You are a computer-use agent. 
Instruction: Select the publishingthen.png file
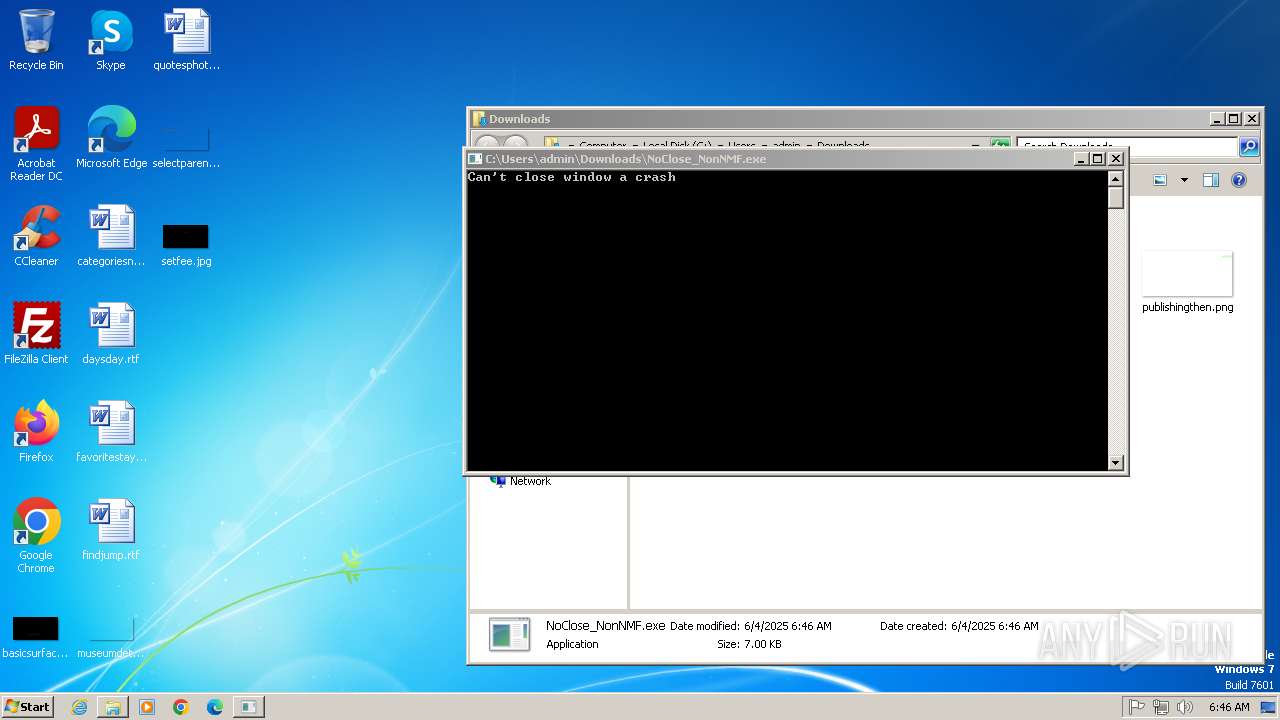coord(1187,282)
